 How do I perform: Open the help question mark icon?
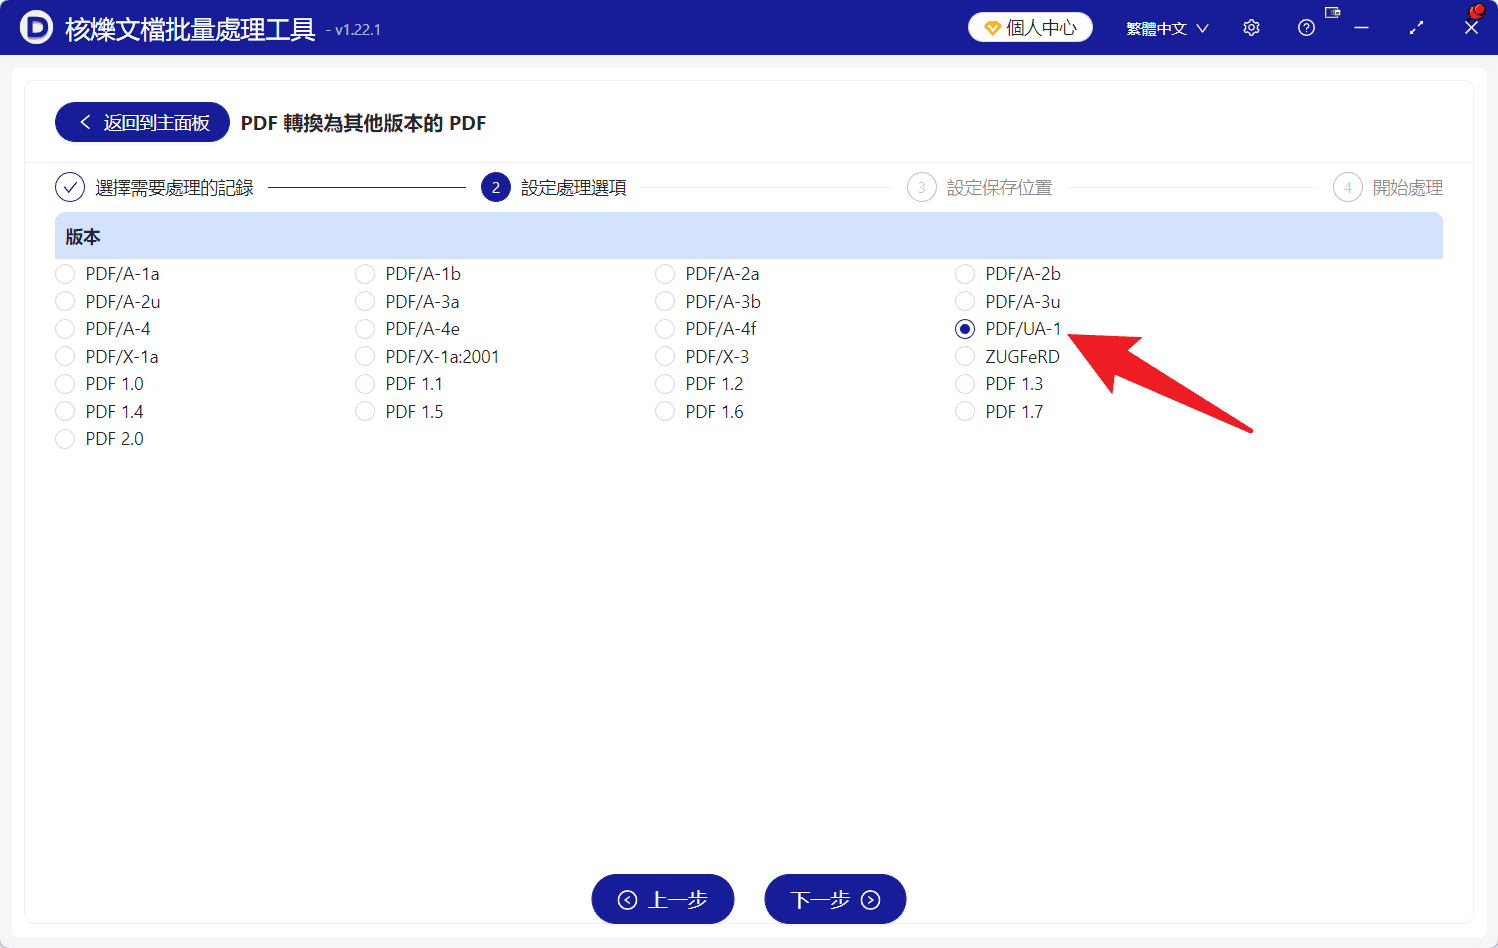tap(1306, 28)
